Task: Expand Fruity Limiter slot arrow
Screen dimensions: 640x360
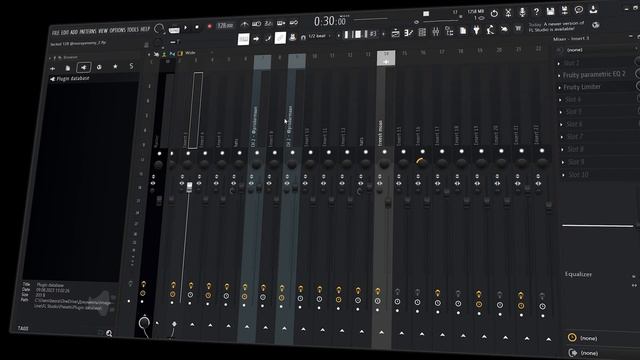Action: pyautogui.click(x=560, y=88)
